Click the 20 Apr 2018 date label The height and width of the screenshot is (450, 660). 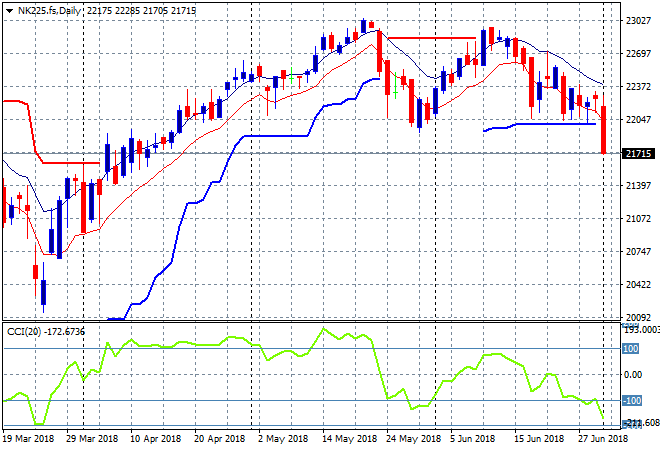click(x=219, y=439)
